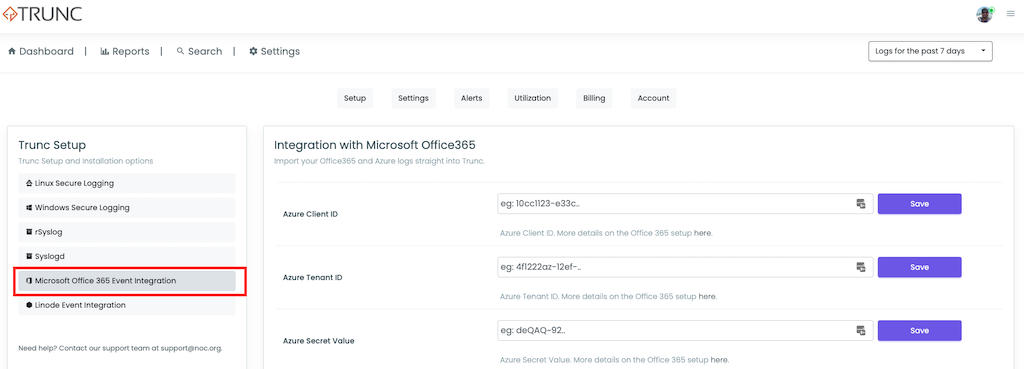The width and height of the screenshot is (1024, 369).
Task: Focus the Azure Client ID input
Action: tap(685, 204)
